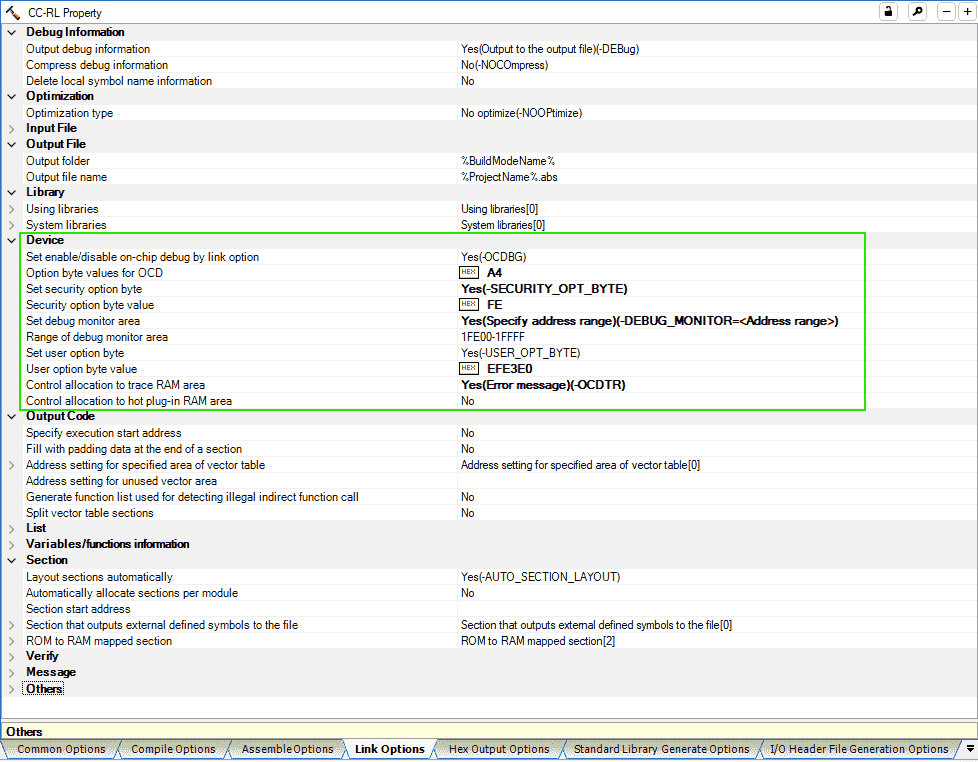
Task: Collapse all categories with minus button
Action: click(x=946, y=11)
